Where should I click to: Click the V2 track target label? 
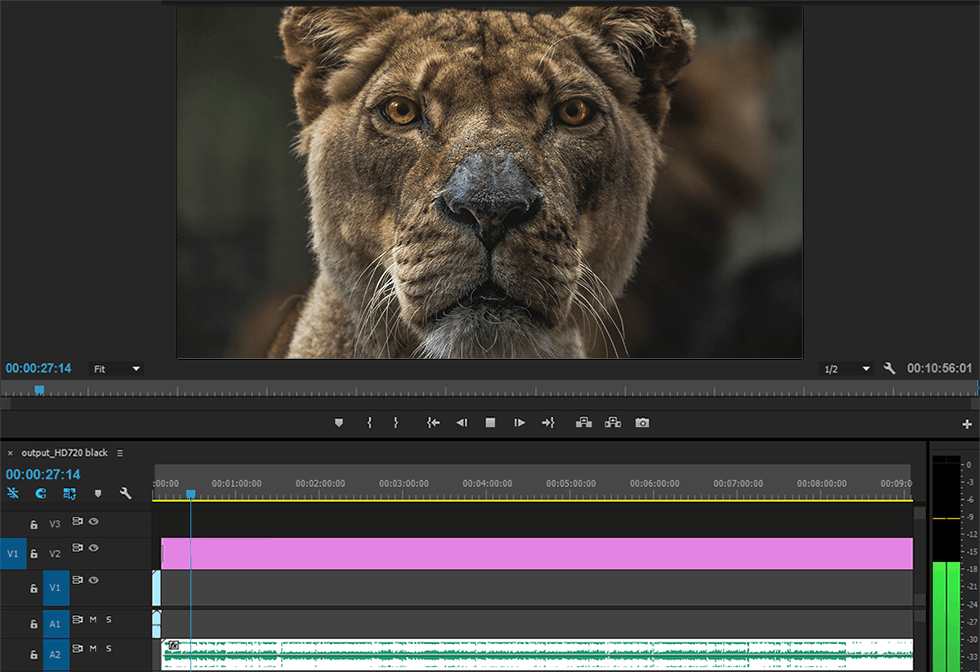[x=55, y=553]
